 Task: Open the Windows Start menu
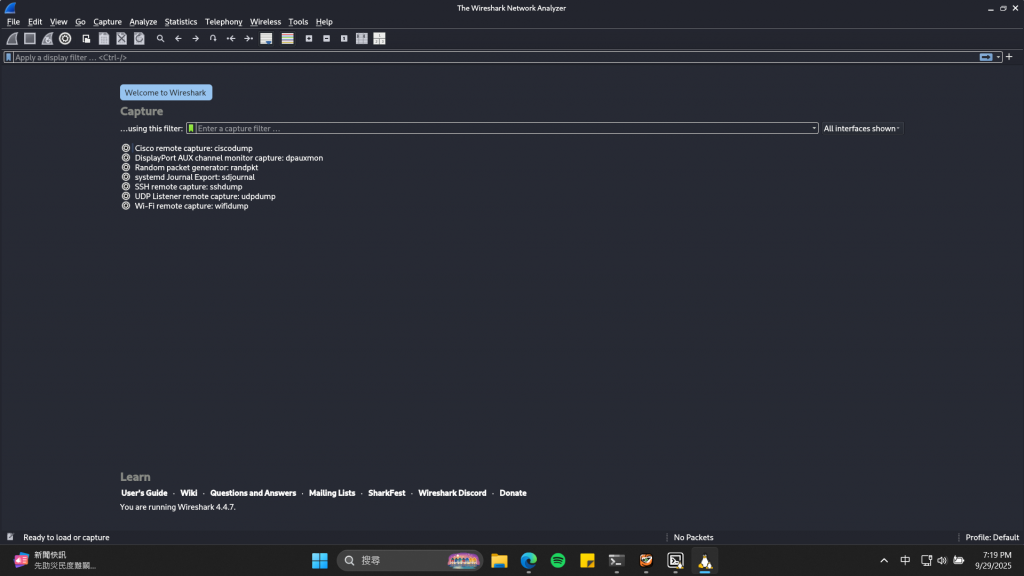click(x=319, y=560)
